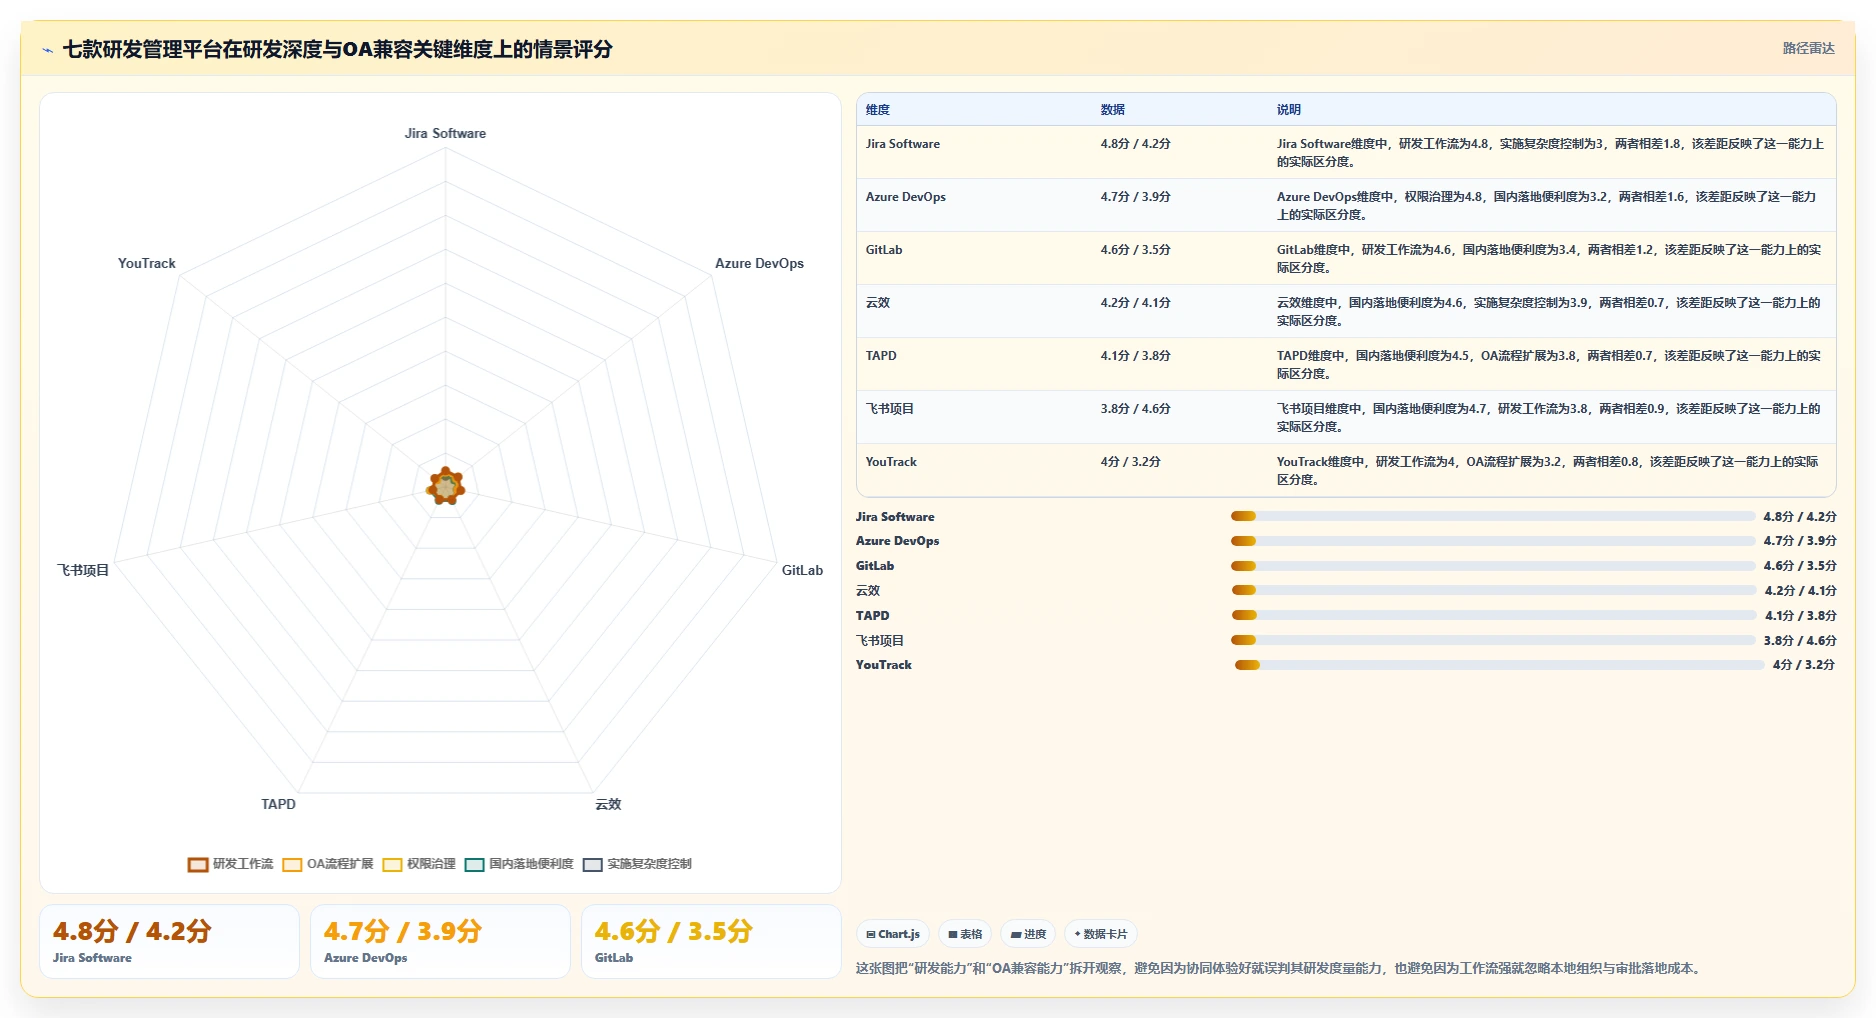
Task: Click the GitLab progress bar
Action: tap(1493, 566)
